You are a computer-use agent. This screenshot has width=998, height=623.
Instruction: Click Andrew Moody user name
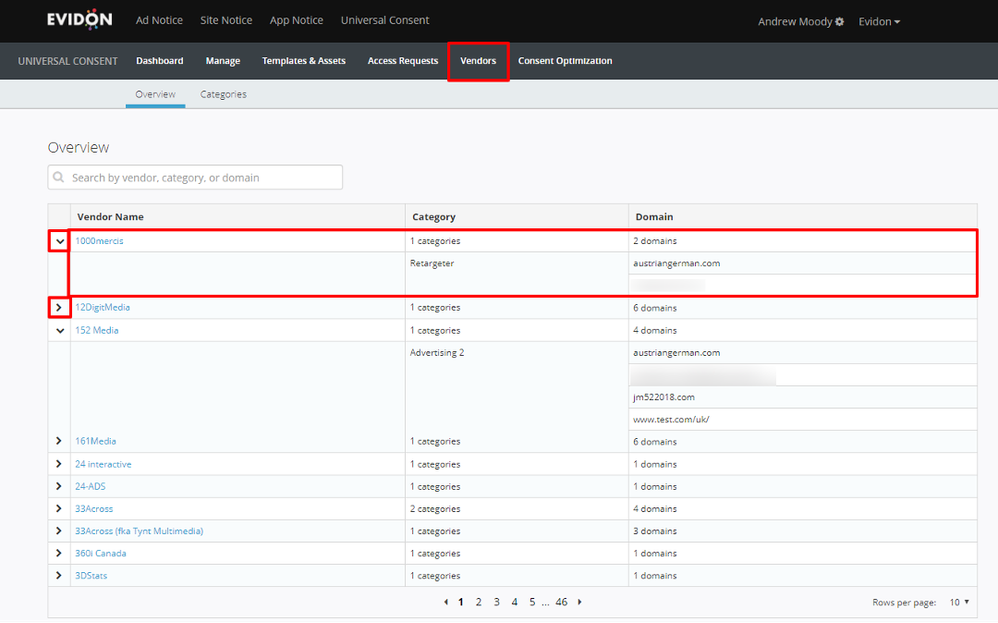[795, 22]
